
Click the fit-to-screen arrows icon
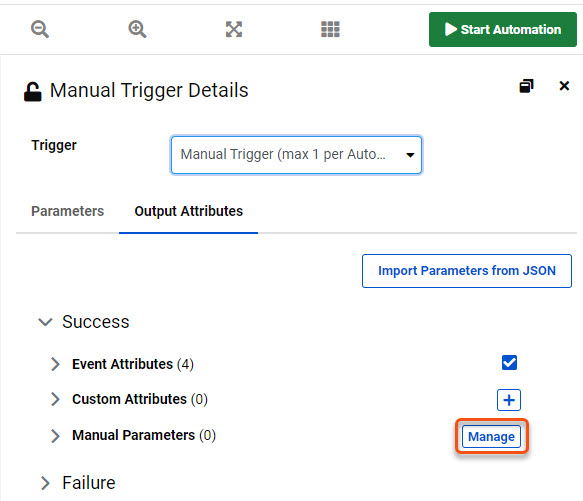click(234, 29)
